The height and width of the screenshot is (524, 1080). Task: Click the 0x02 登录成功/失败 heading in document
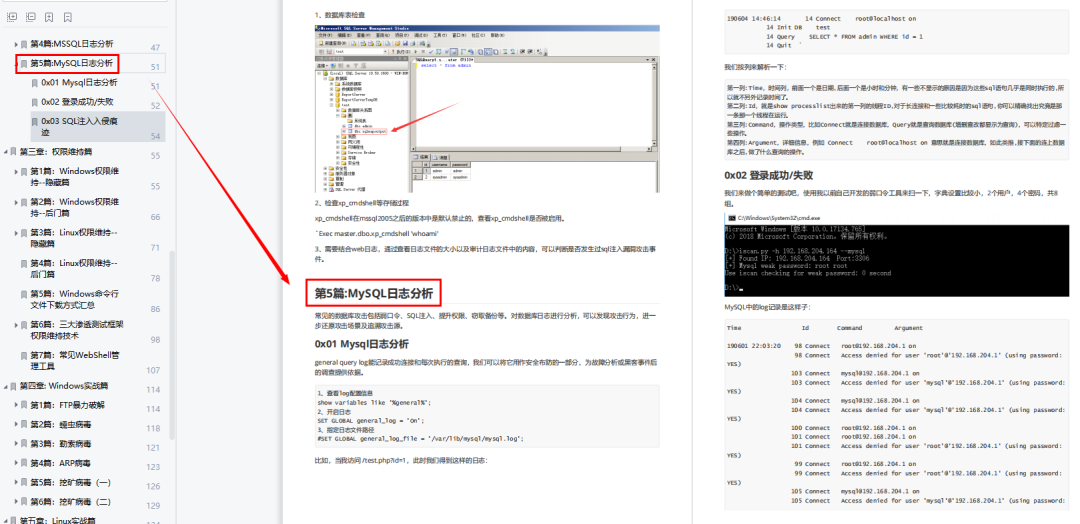[768, 175]
